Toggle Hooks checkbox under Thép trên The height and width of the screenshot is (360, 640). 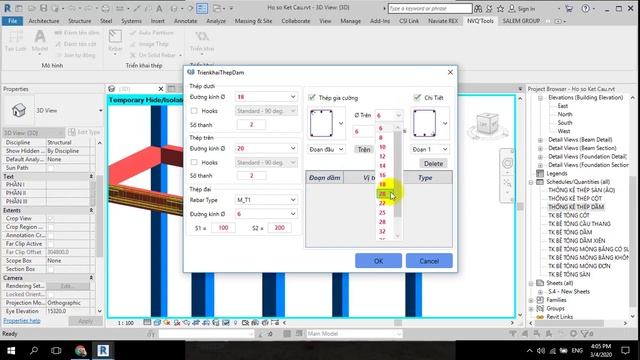pos(194,162)
